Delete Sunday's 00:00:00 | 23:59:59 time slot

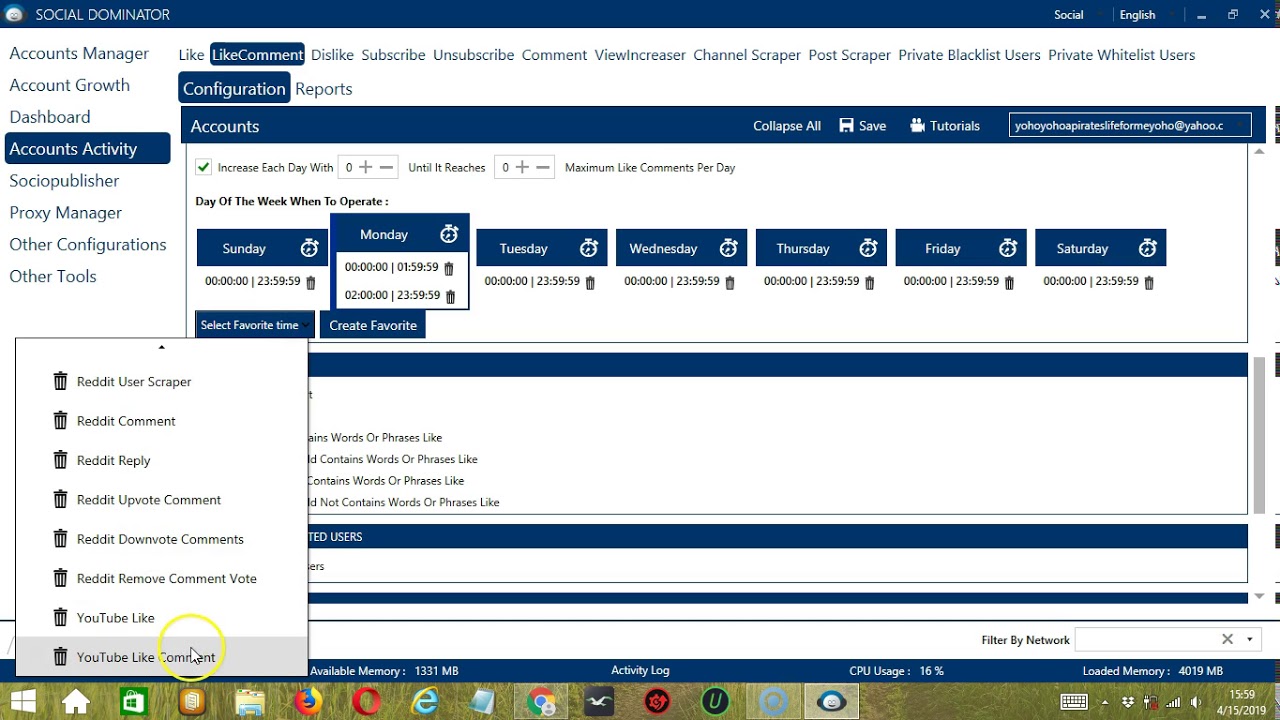click(310, 283)
